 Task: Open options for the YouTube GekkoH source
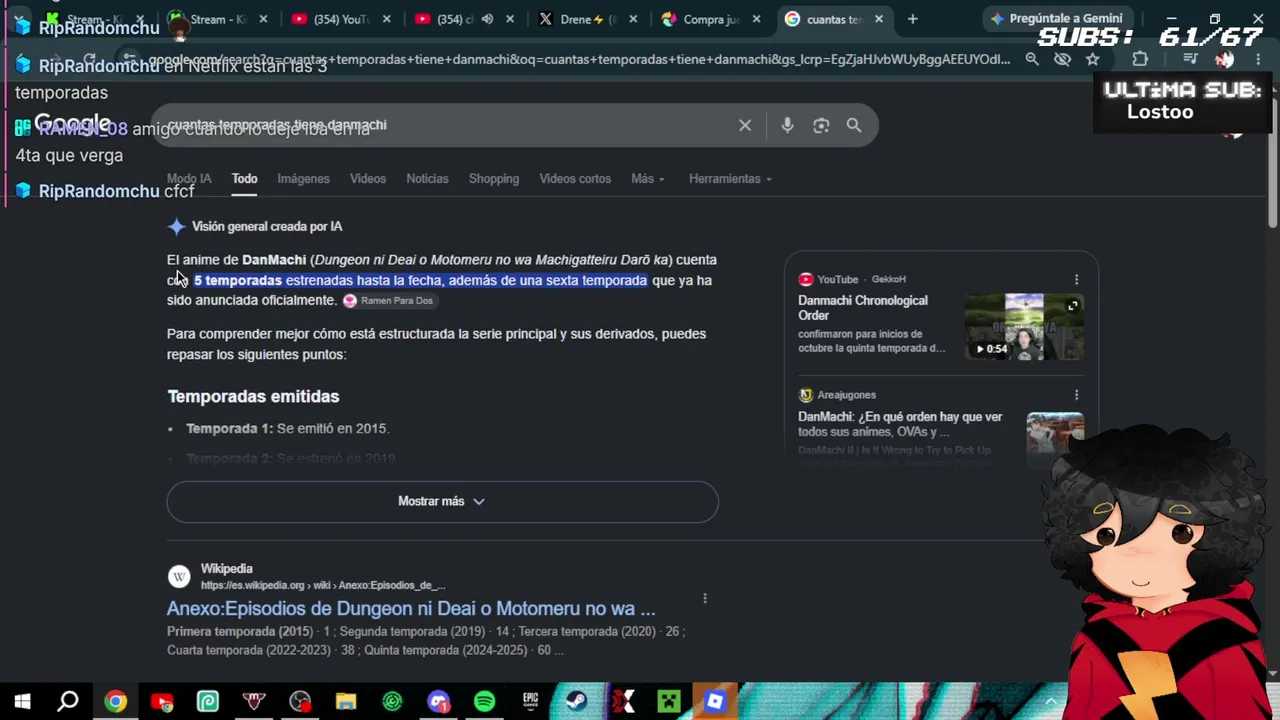[1076, 279]
